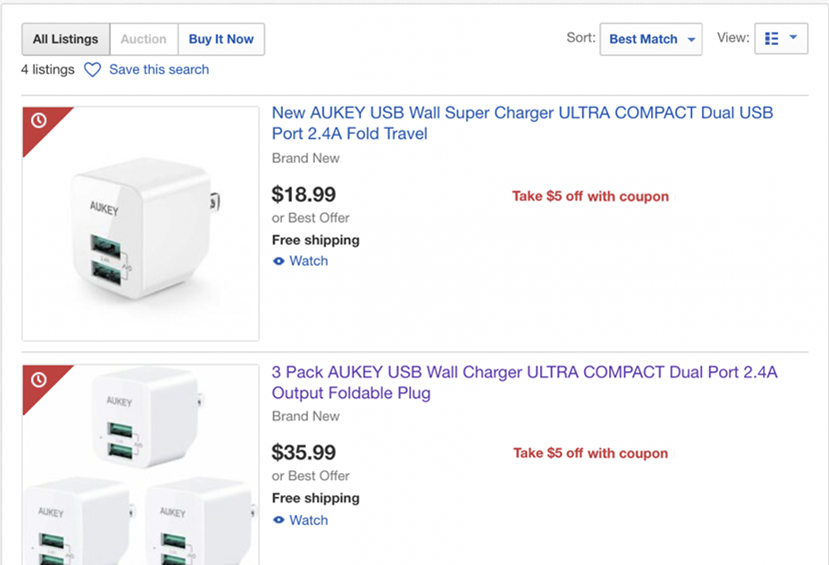Switch to the All Listings tab

click(66, 39)
